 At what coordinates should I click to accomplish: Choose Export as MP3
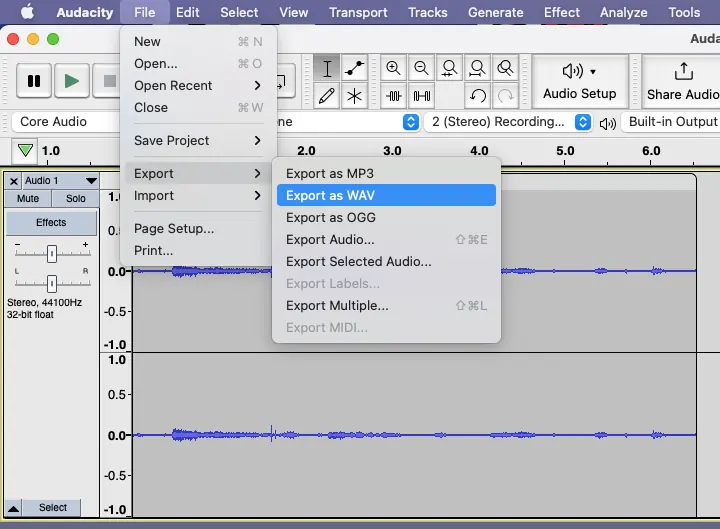(x=386, y=174)
